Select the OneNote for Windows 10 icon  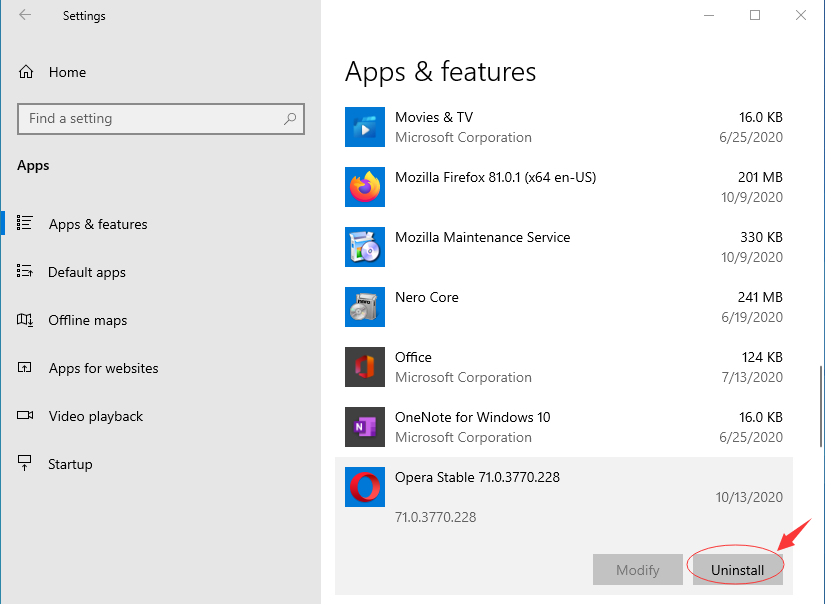coord(365,427)
